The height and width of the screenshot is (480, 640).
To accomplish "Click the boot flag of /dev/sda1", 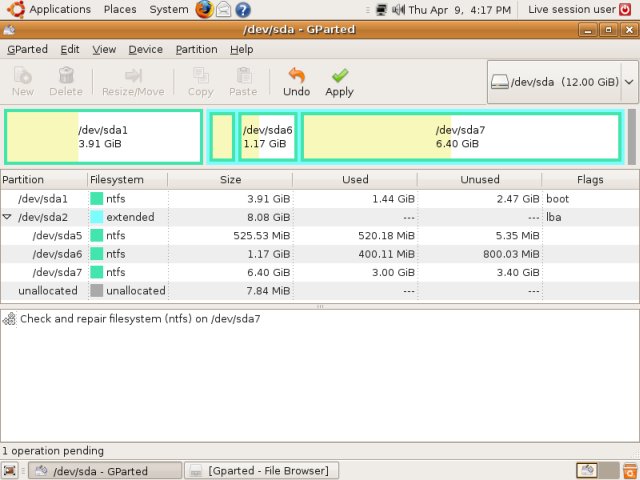I will pos(557,199).
